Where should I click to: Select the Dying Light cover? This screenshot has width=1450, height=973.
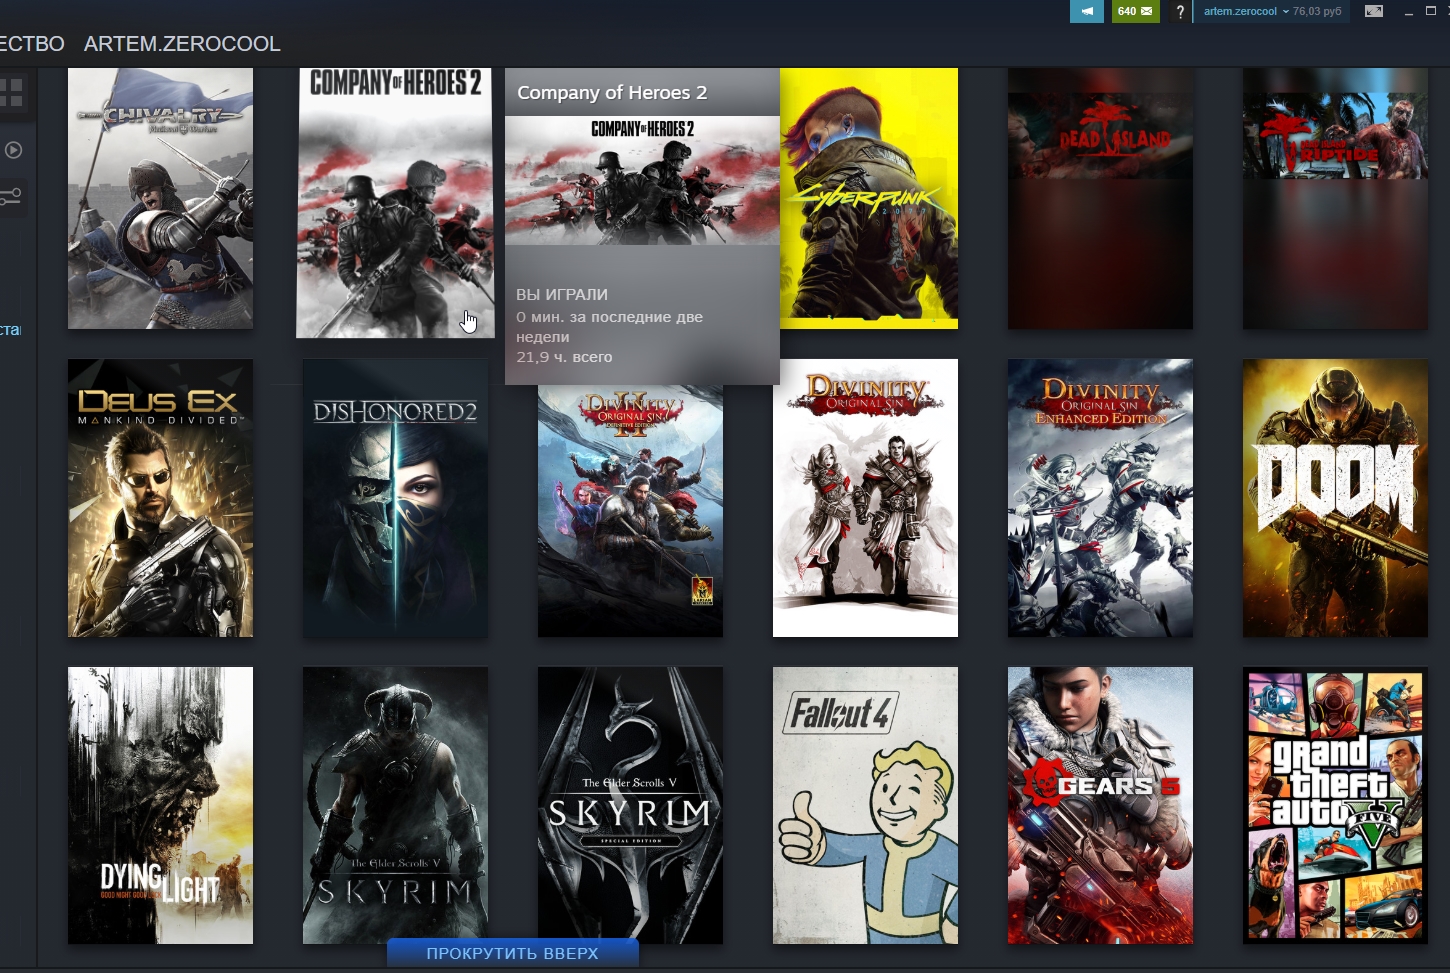pyautogui.click(x=160, y=805)
